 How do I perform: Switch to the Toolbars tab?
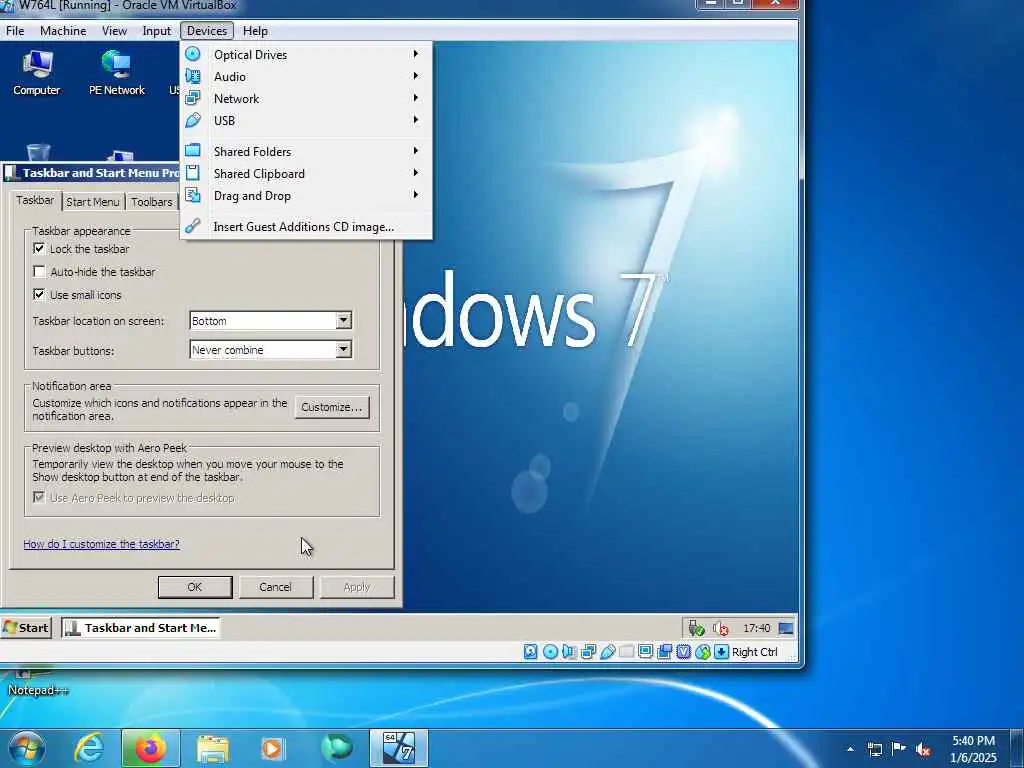pos(152,202)
